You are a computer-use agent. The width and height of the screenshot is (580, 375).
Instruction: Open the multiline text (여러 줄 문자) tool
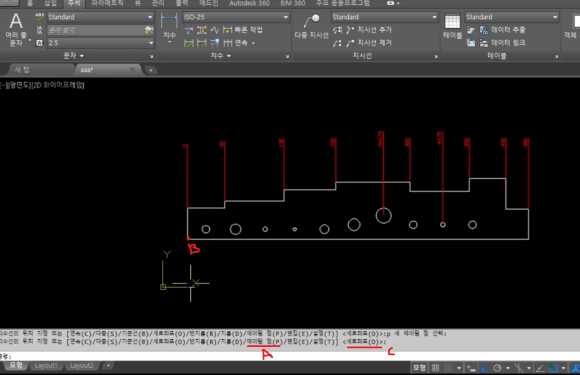pos(16,30)
